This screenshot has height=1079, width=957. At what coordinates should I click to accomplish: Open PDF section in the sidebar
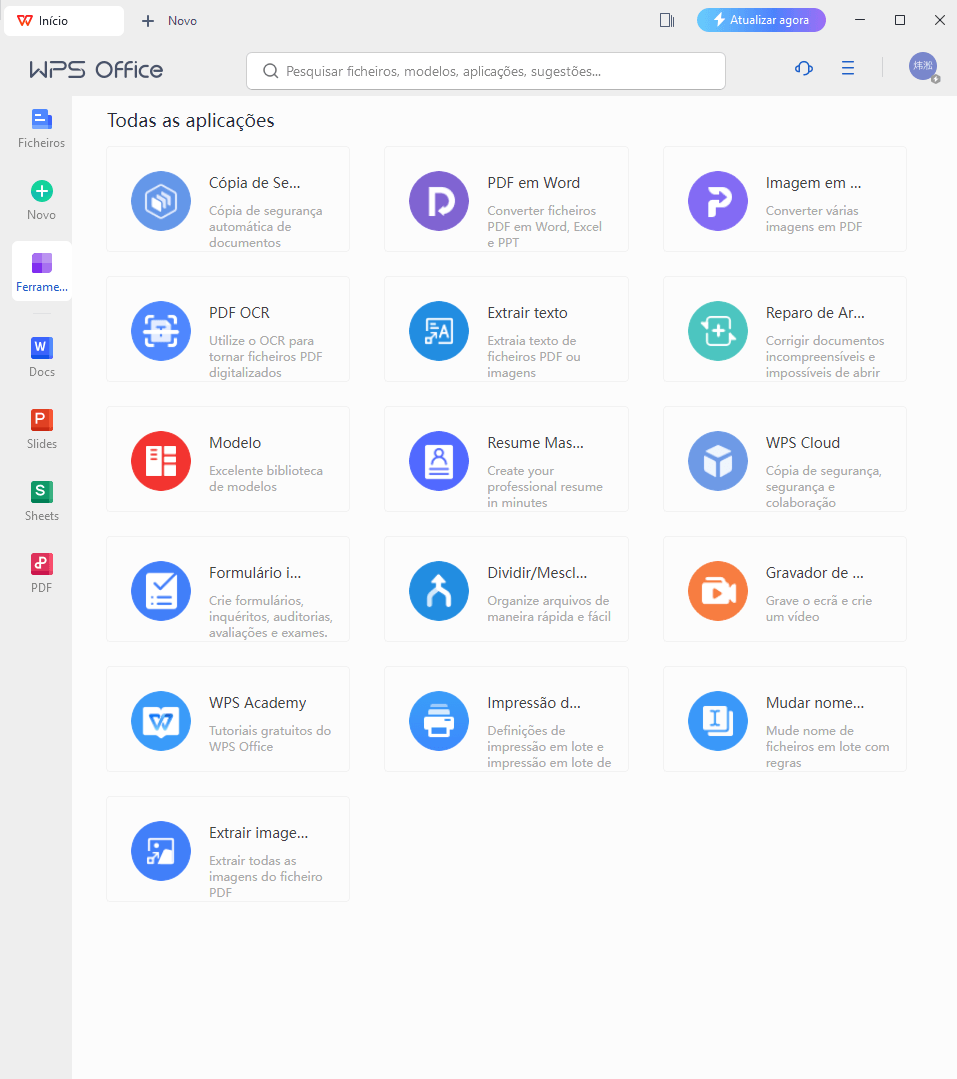[41, 571]
